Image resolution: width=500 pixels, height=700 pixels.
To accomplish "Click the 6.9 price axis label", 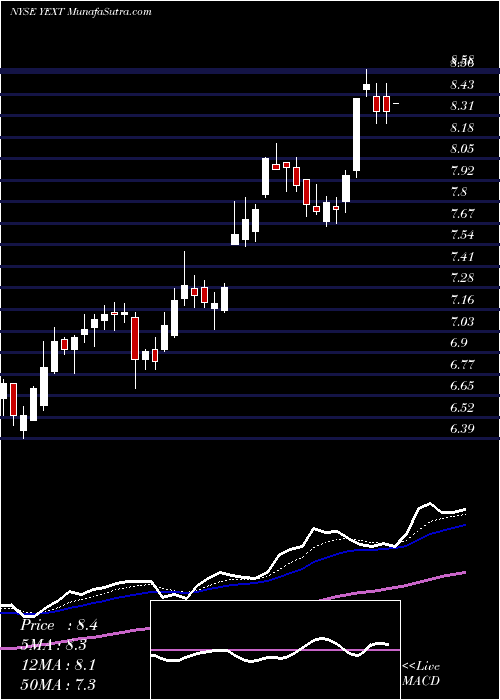I will 459,343.
